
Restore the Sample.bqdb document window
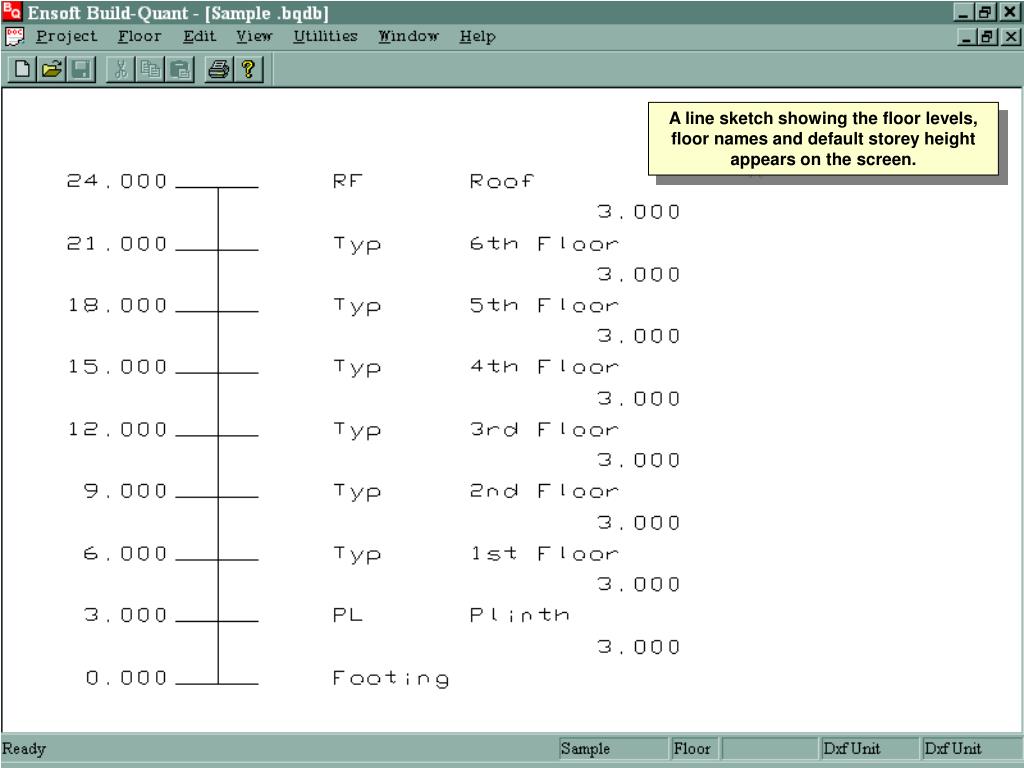point(987,37)
